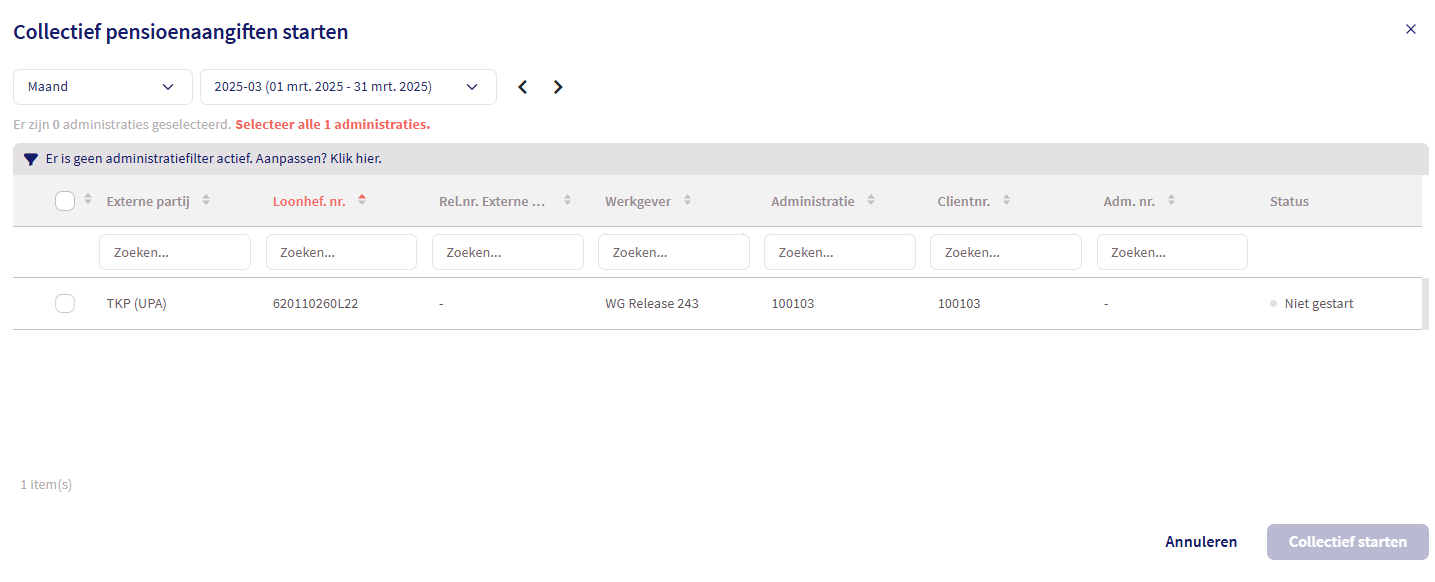Sort by Administratie column arrows

pyautogui.click(x=871, y=200)
